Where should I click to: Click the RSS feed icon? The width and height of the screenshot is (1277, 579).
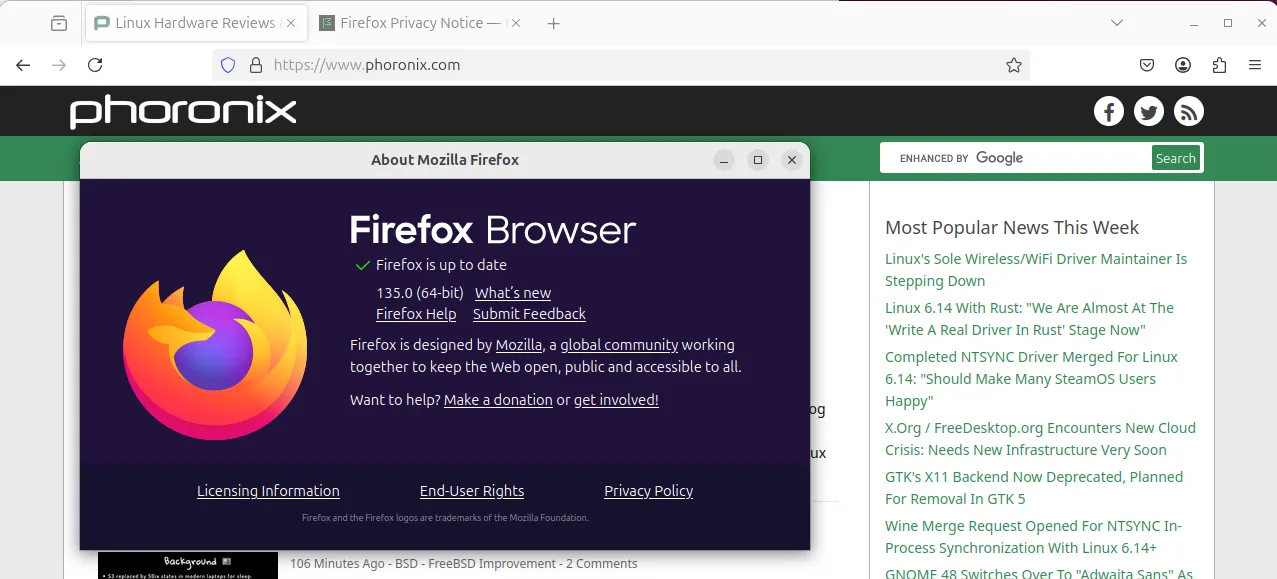(1188, 111)
